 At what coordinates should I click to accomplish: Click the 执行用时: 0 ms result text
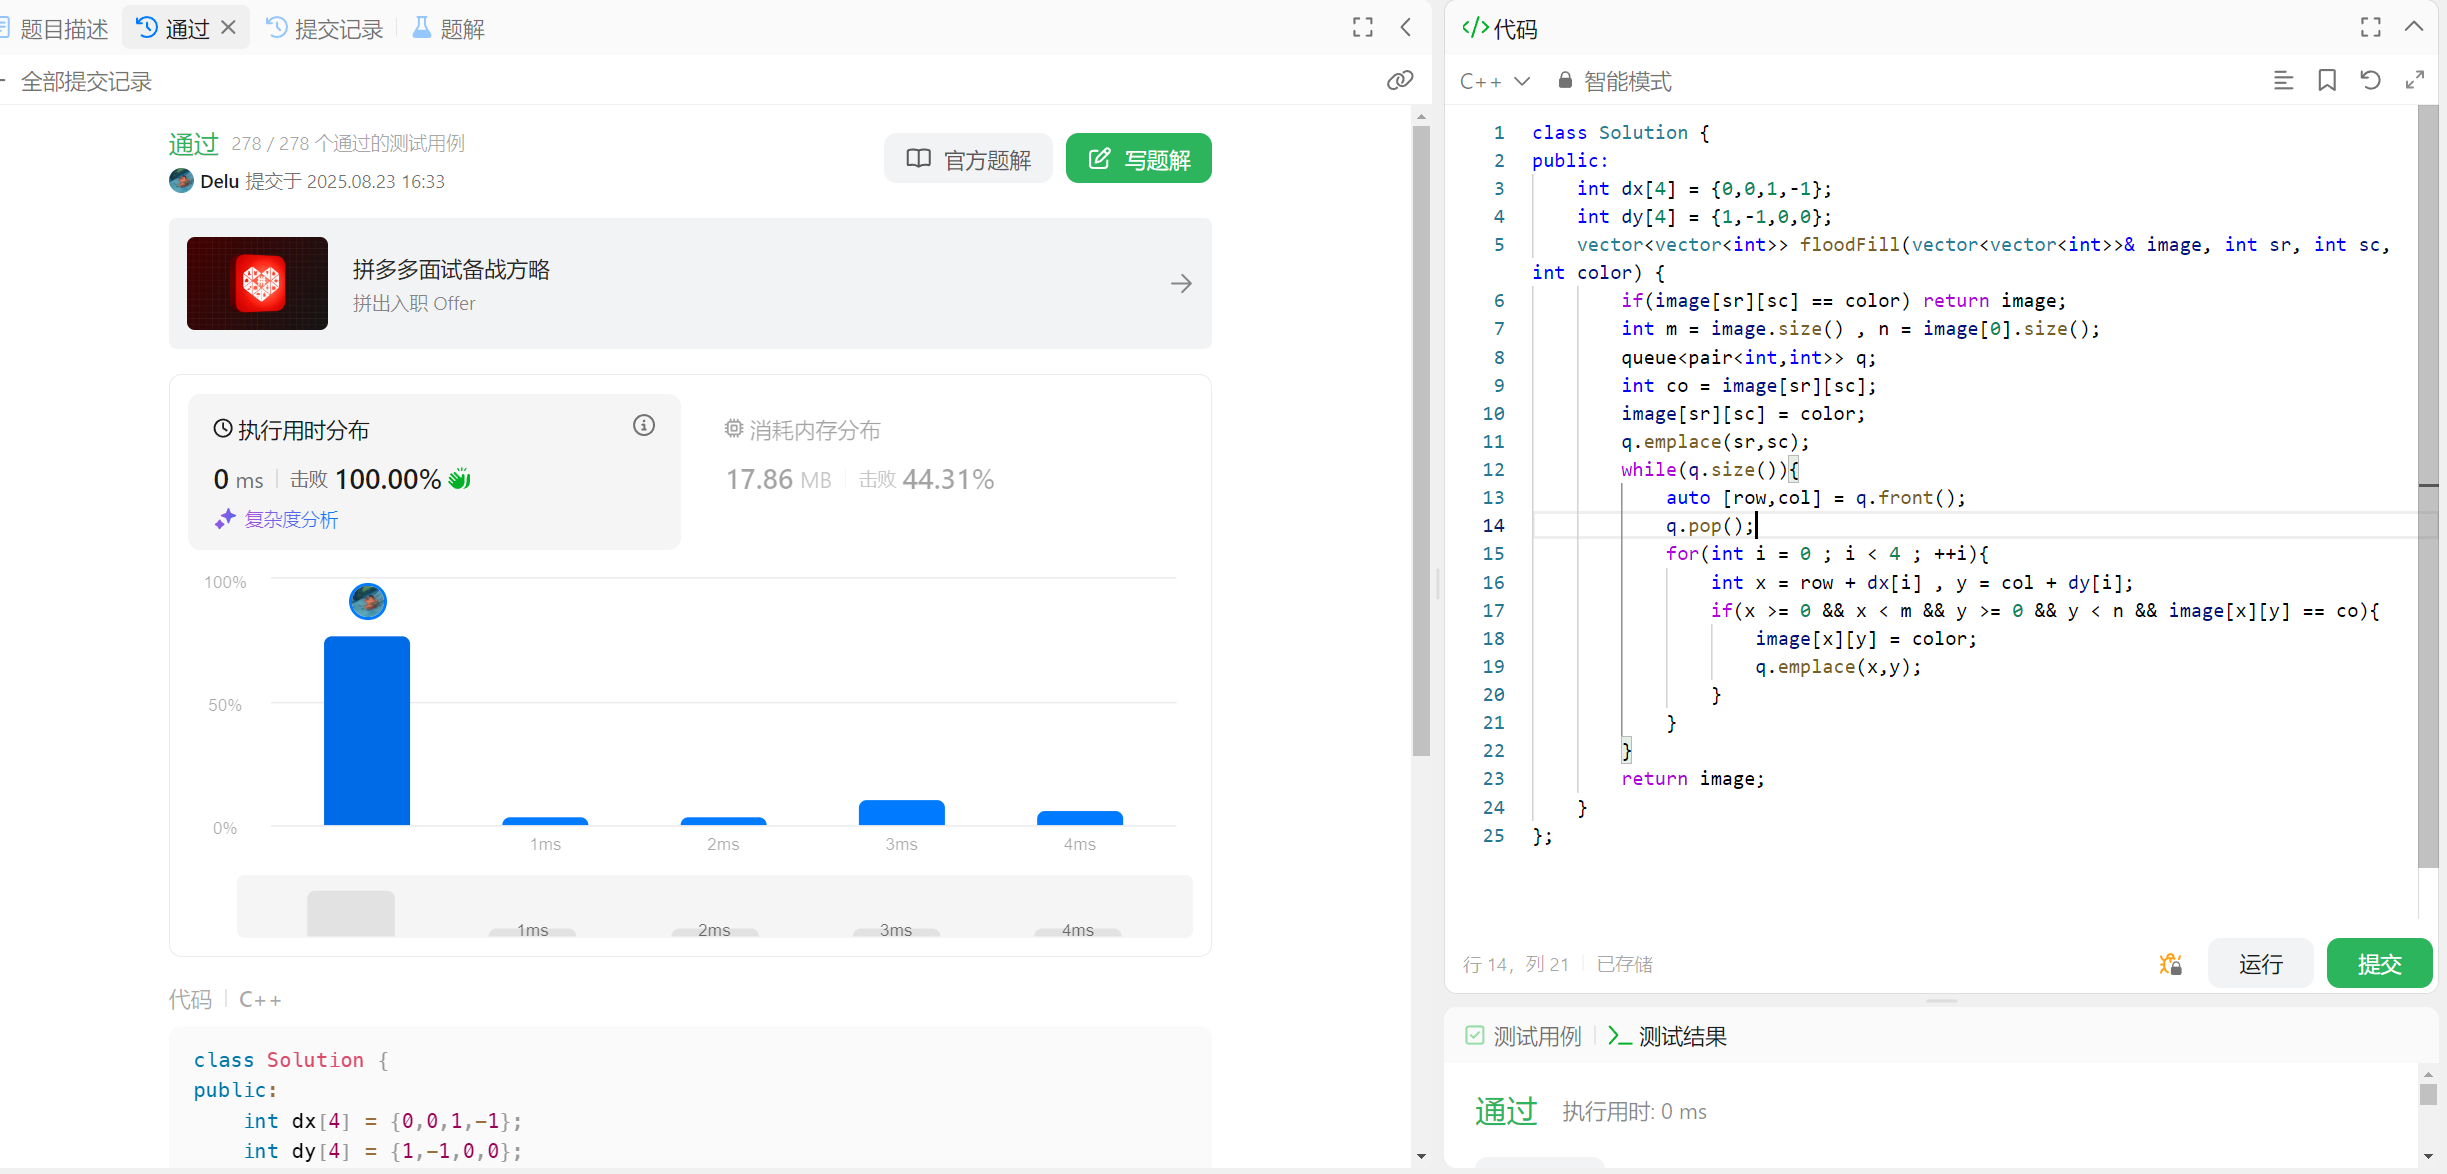pyautogui.click(x=1634, y=1112)
